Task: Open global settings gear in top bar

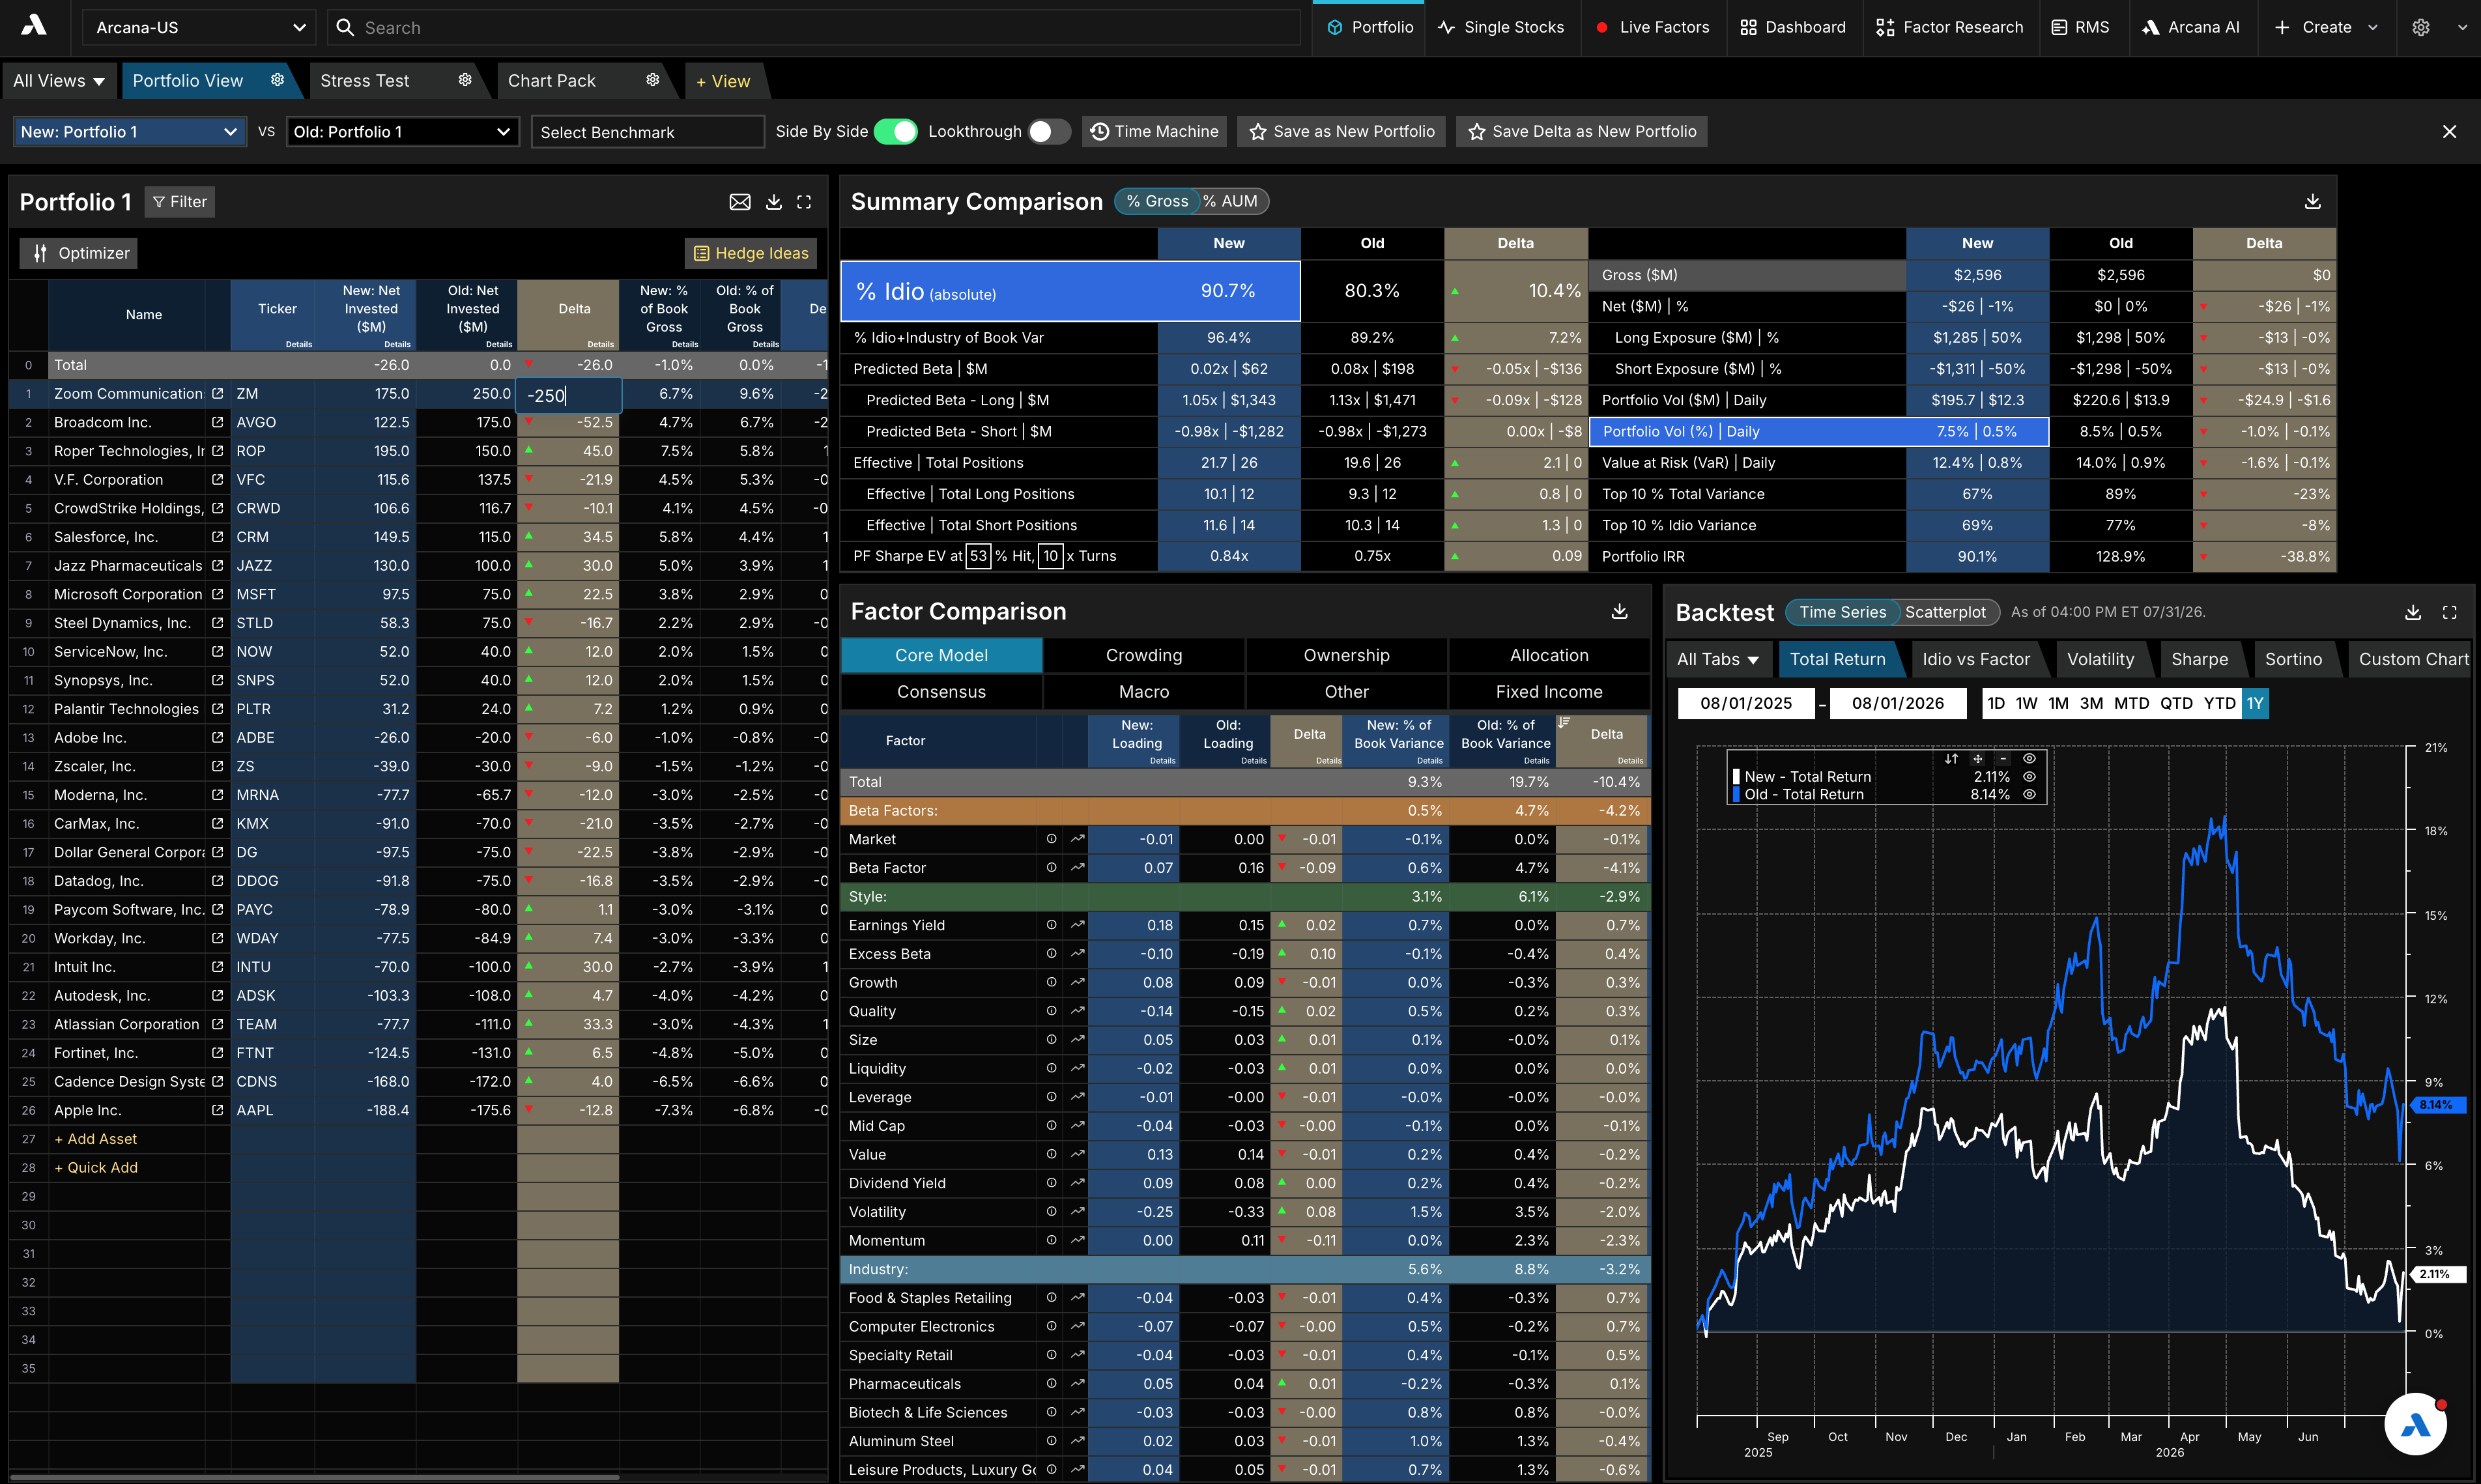Action: tap(2420, 27)
